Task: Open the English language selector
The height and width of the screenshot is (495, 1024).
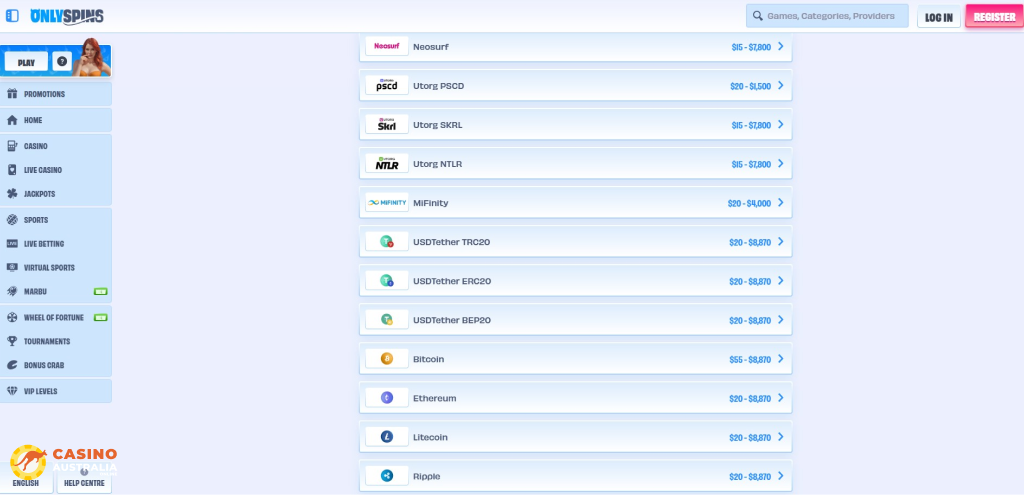Action: pos(26,483)
